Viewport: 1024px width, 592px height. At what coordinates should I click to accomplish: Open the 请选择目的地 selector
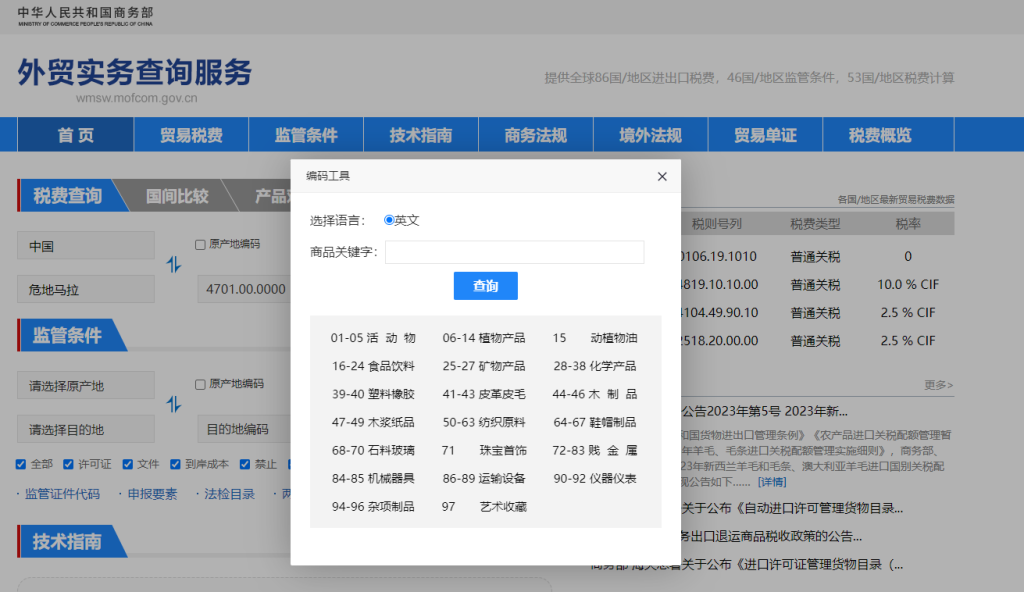86,429
